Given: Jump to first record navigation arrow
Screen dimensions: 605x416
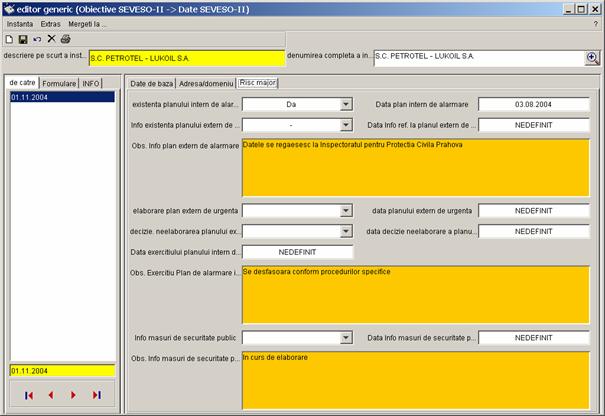Looking at the screenshot, I should point(29,395).
